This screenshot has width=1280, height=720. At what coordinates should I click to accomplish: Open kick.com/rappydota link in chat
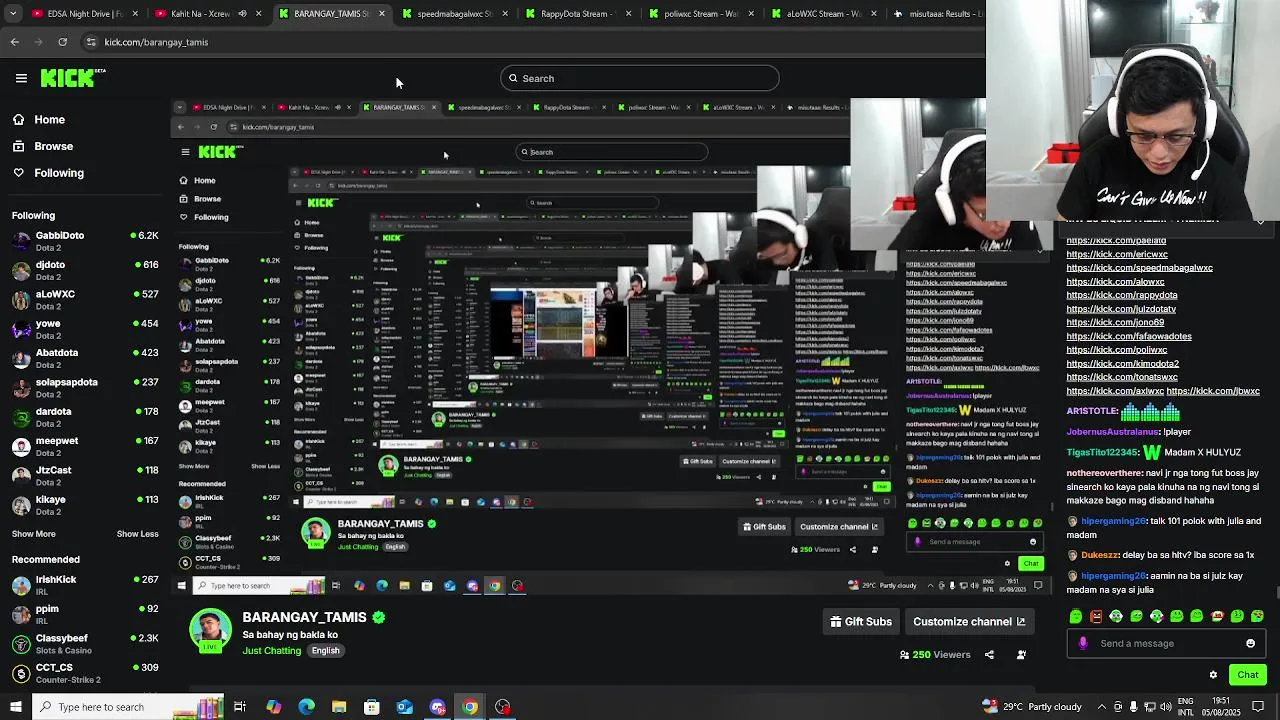tap(1122, 295)
